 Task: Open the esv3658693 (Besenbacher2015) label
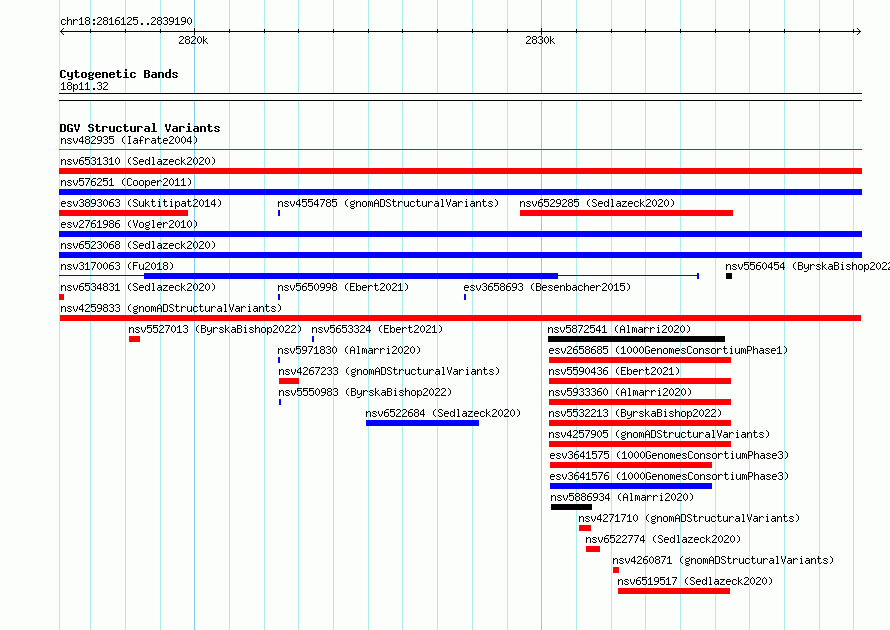point(547,287)
